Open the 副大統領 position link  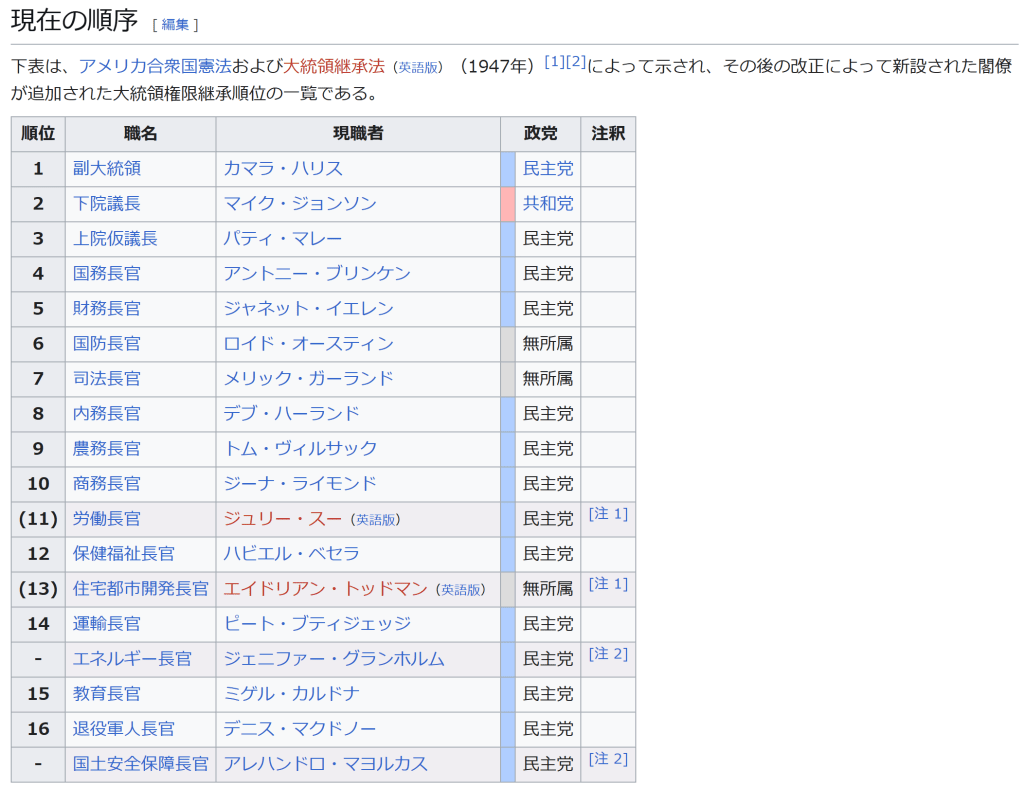tap(107, 169)
